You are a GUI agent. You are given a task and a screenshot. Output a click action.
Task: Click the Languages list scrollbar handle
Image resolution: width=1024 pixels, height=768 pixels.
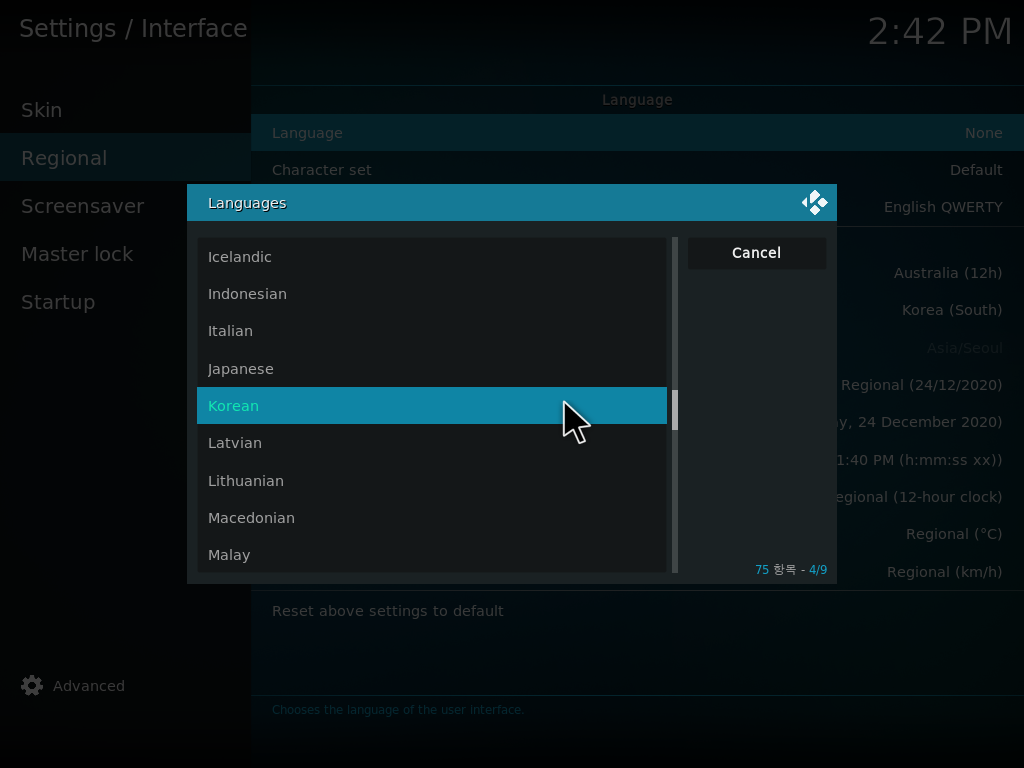[x=675, y=410]
